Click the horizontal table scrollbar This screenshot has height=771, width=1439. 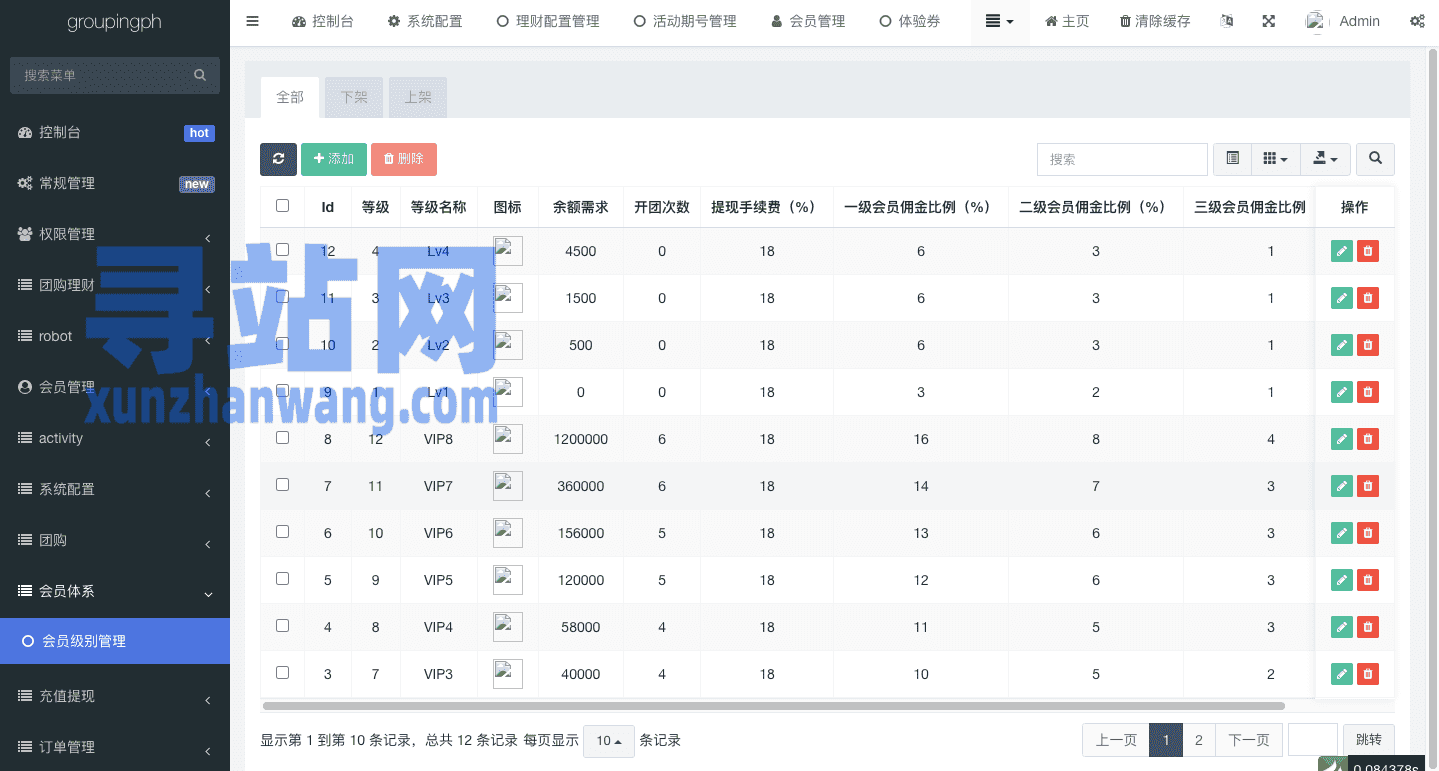[773, 706]
